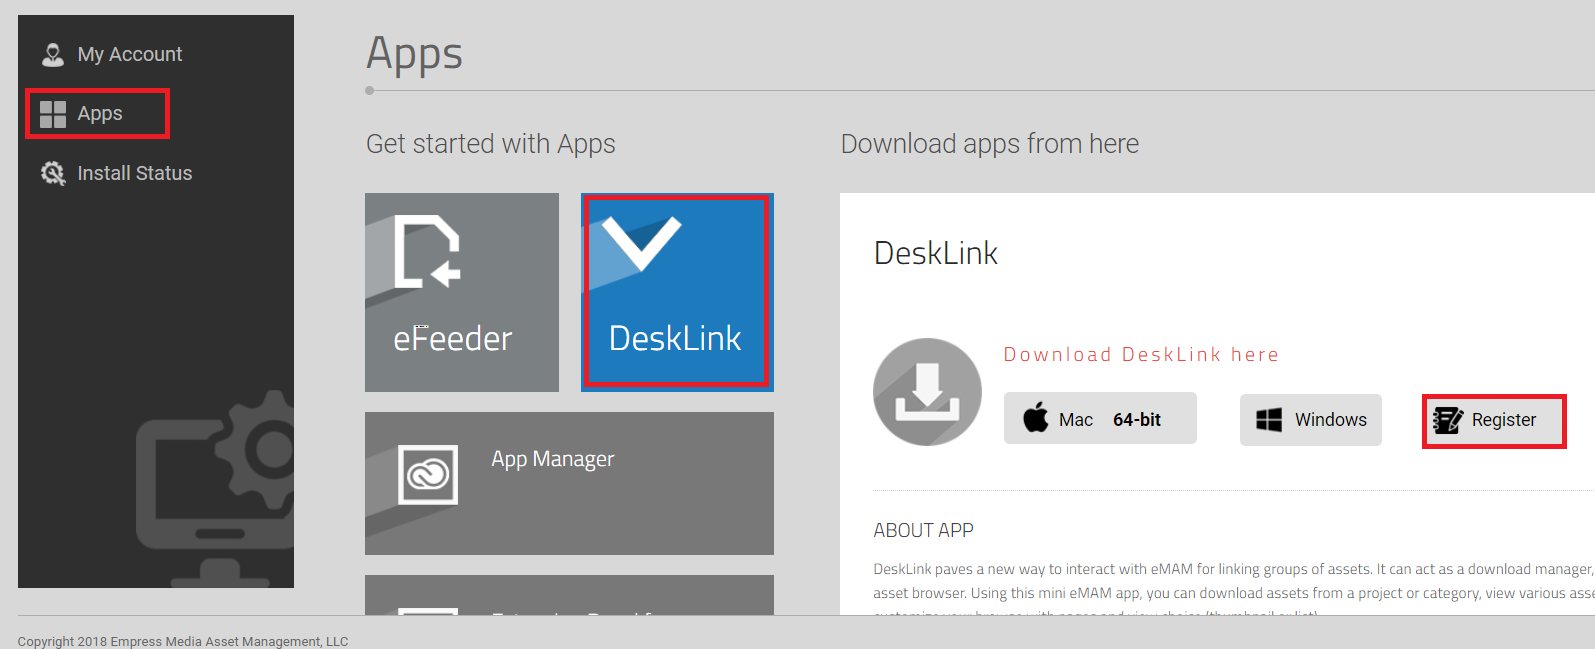The image size is (1595, 649).
Task: Download DeskLink for Mac 64-bit
Action: pos(1100,419)
